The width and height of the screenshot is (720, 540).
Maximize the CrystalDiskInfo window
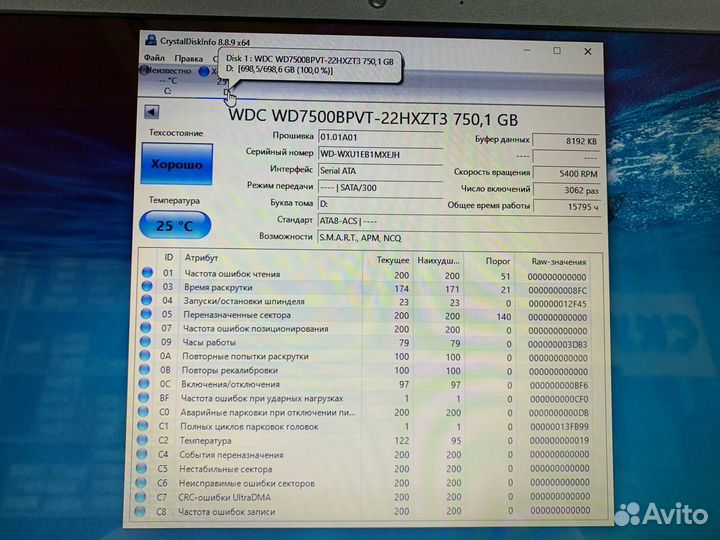557,51
